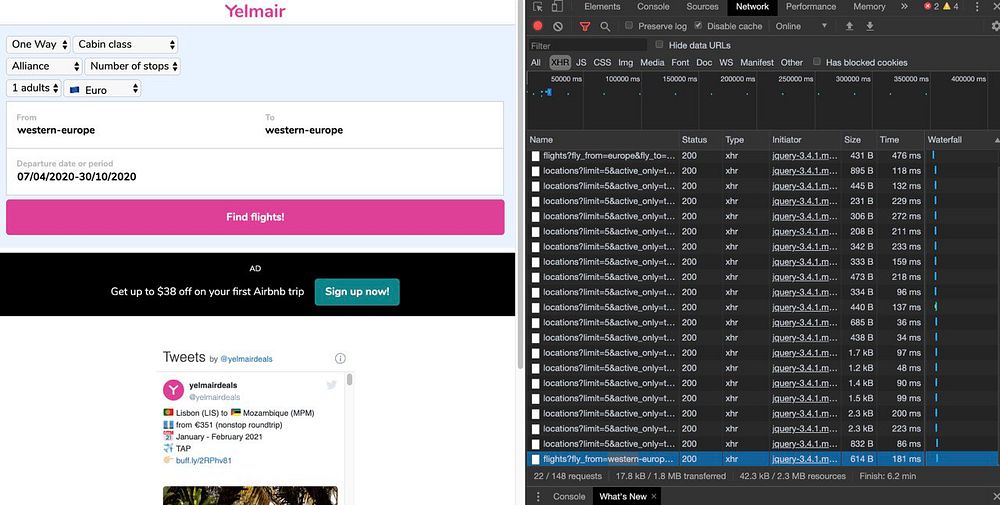The image size is (1000, 505).
Task: Open the Online throttling dropdown
Action: [801, 26]
